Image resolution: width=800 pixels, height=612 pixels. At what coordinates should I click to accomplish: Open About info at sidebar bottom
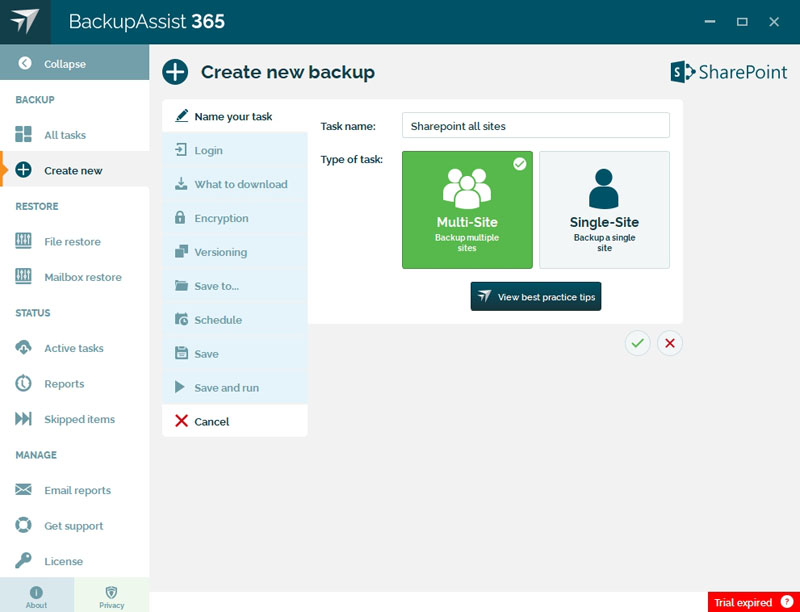[x=37, y=595]
